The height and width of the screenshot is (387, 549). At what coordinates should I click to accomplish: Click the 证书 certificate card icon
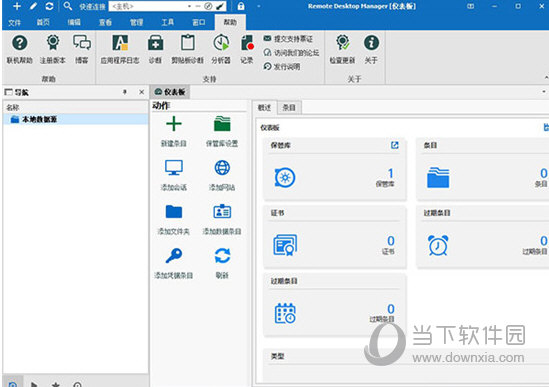coord(285,245)
